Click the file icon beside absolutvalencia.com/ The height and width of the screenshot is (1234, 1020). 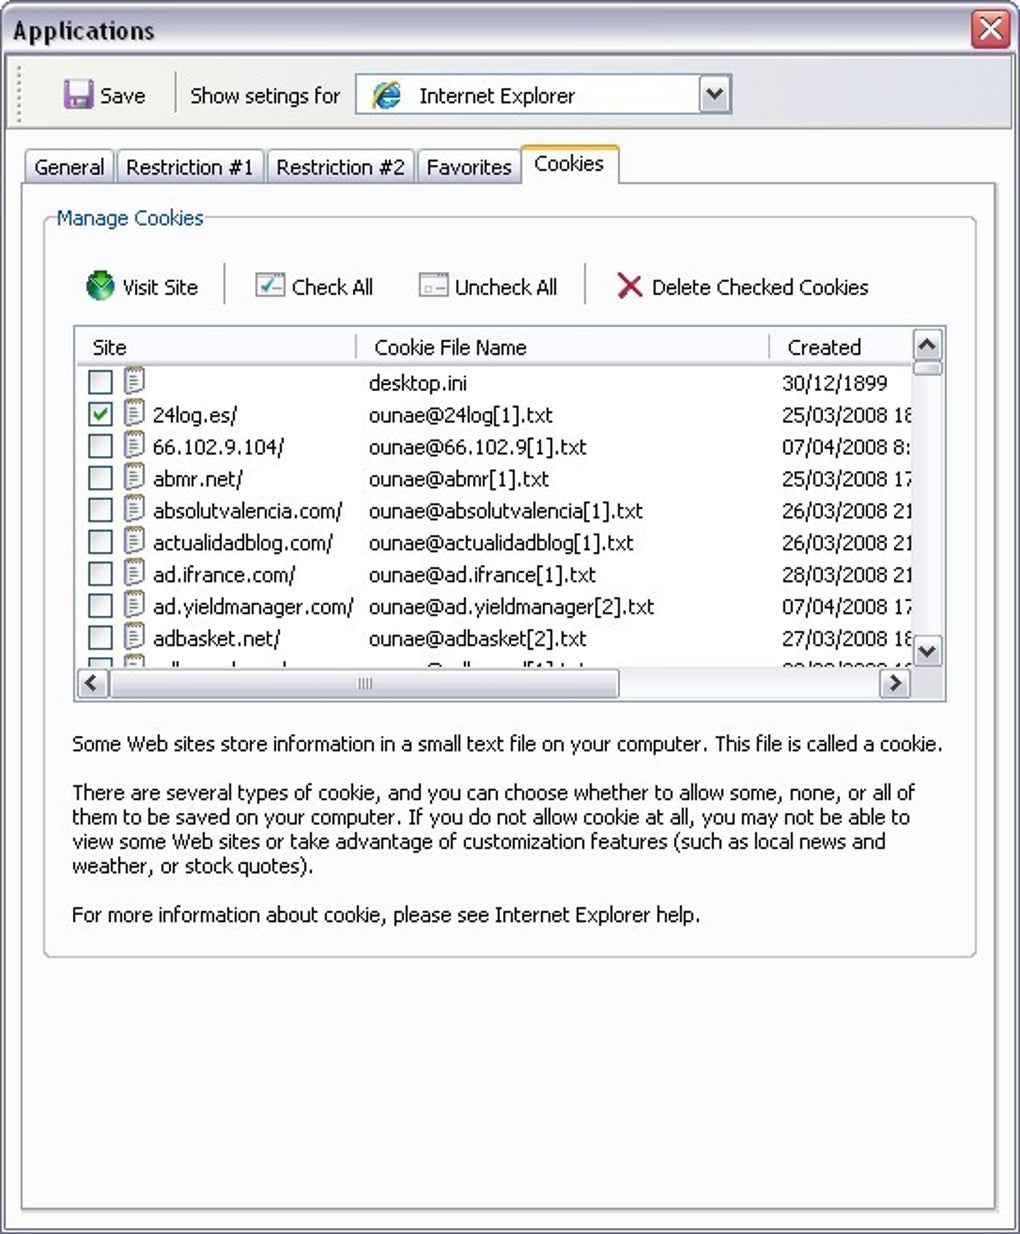coord(135,509)
